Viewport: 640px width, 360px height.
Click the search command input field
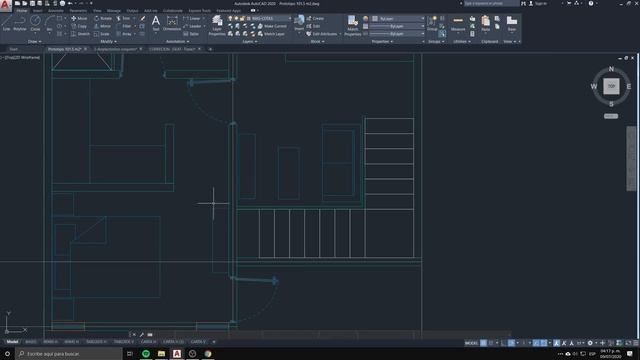click(x=491, y=3)
